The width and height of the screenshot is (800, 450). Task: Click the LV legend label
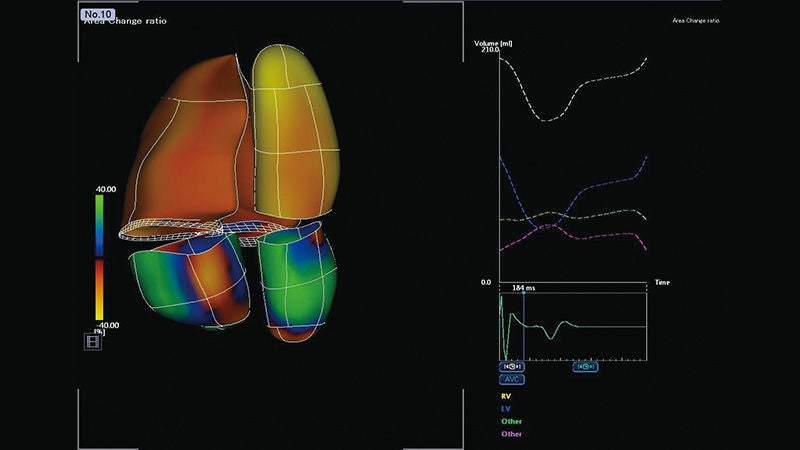[505, 409]
